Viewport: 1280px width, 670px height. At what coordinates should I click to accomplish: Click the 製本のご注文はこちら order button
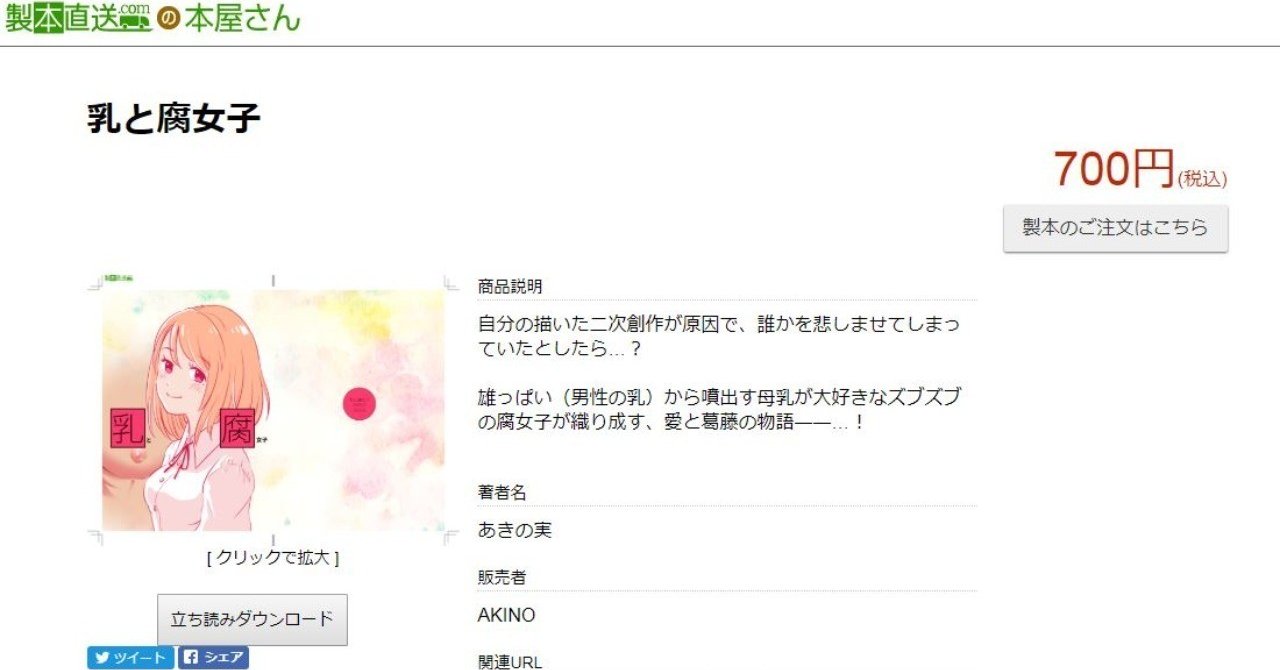tap(1115, 228)
